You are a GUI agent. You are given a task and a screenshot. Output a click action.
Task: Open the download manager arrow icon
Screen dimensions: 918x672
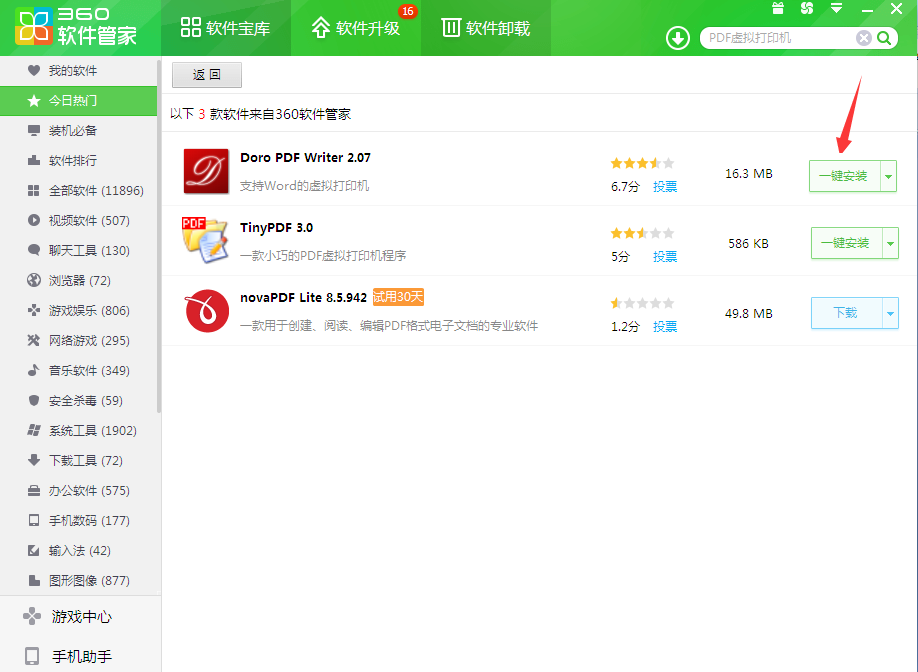[677, 39]
